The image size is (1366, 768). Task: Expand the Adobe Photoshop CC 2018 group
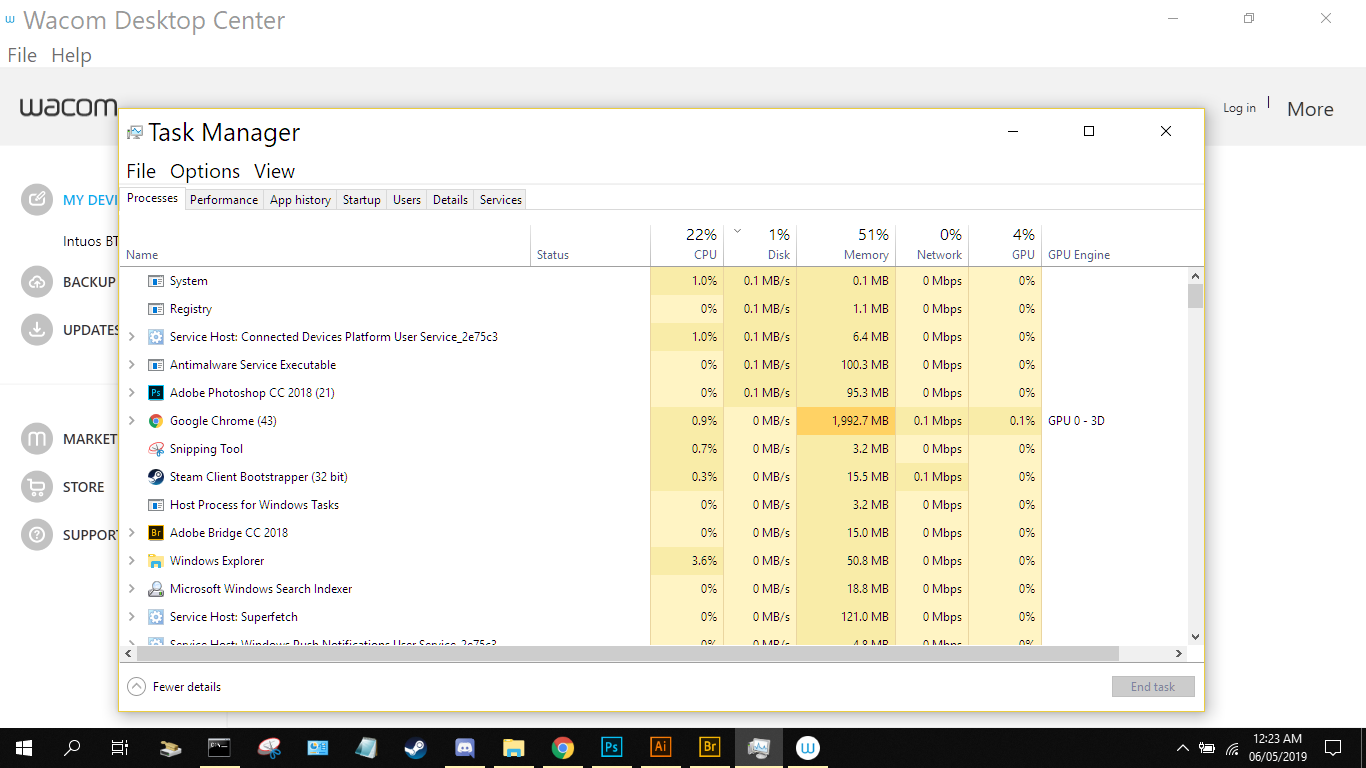click(132, 393)
